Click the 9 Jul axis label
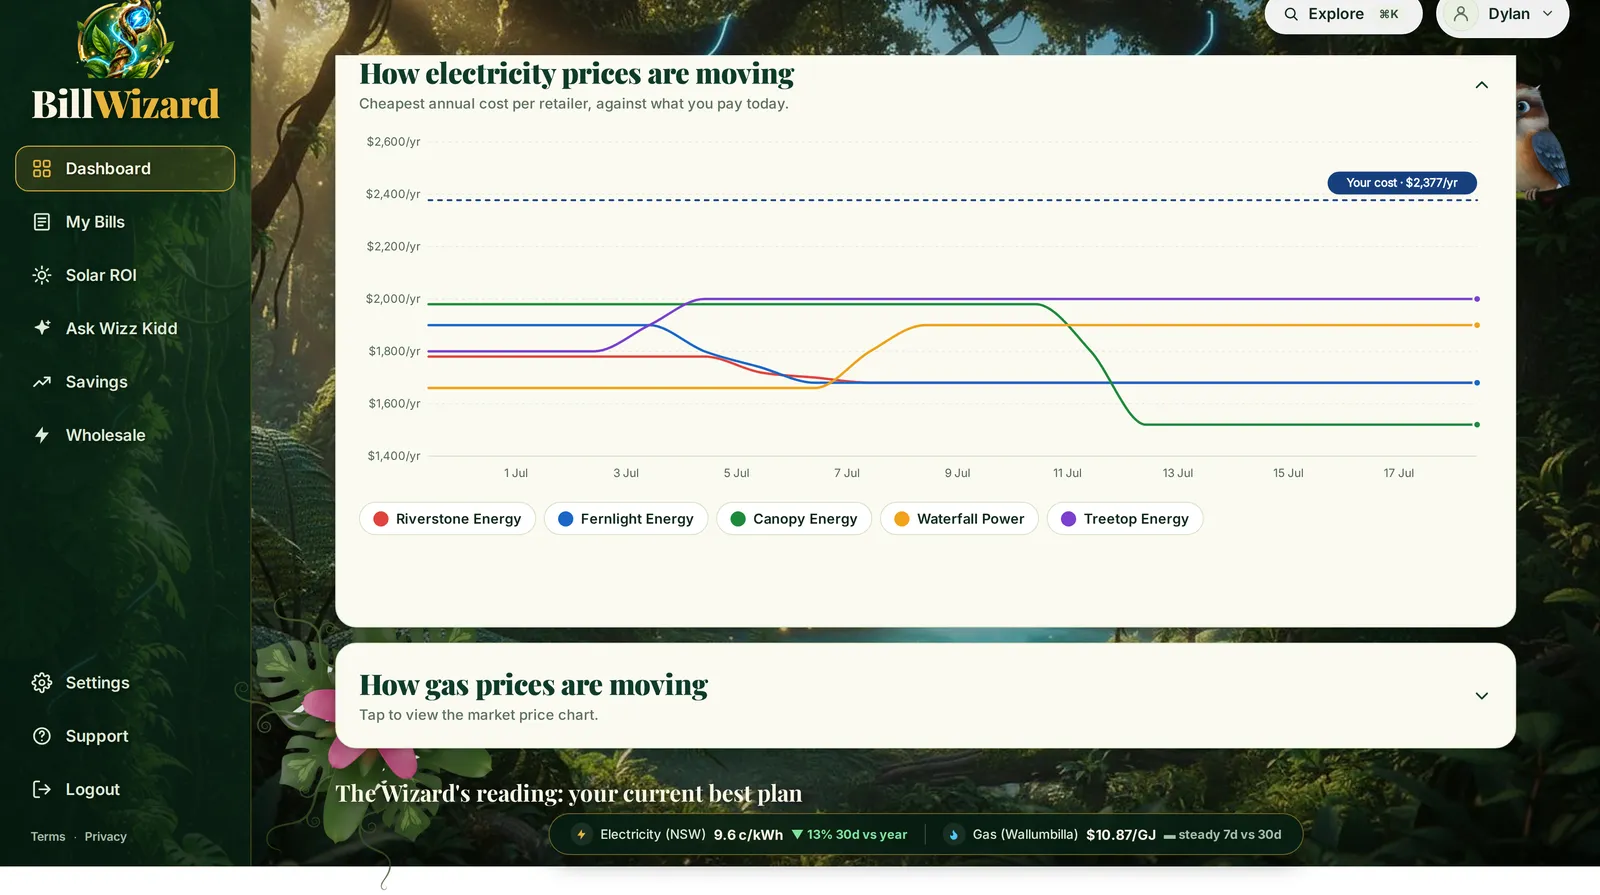Screen dimensions: 1600x895 point(957,473)
